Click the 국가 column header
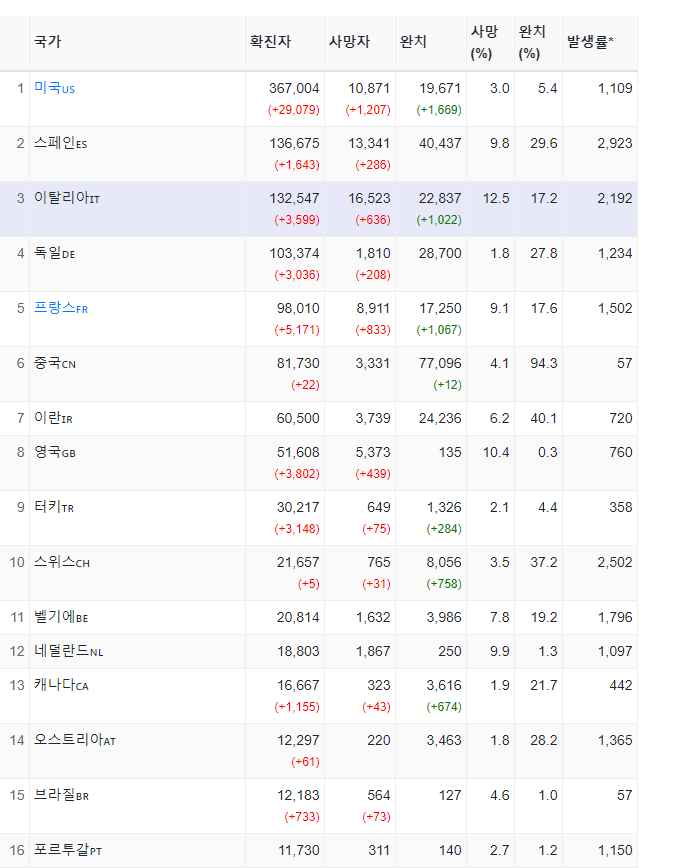This screenshot has height=868, width=694. tap(48, 42)
